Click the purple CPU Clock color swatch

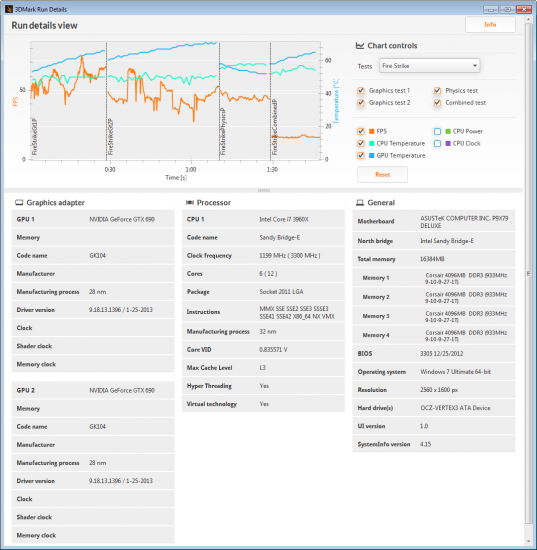[448, 143]
